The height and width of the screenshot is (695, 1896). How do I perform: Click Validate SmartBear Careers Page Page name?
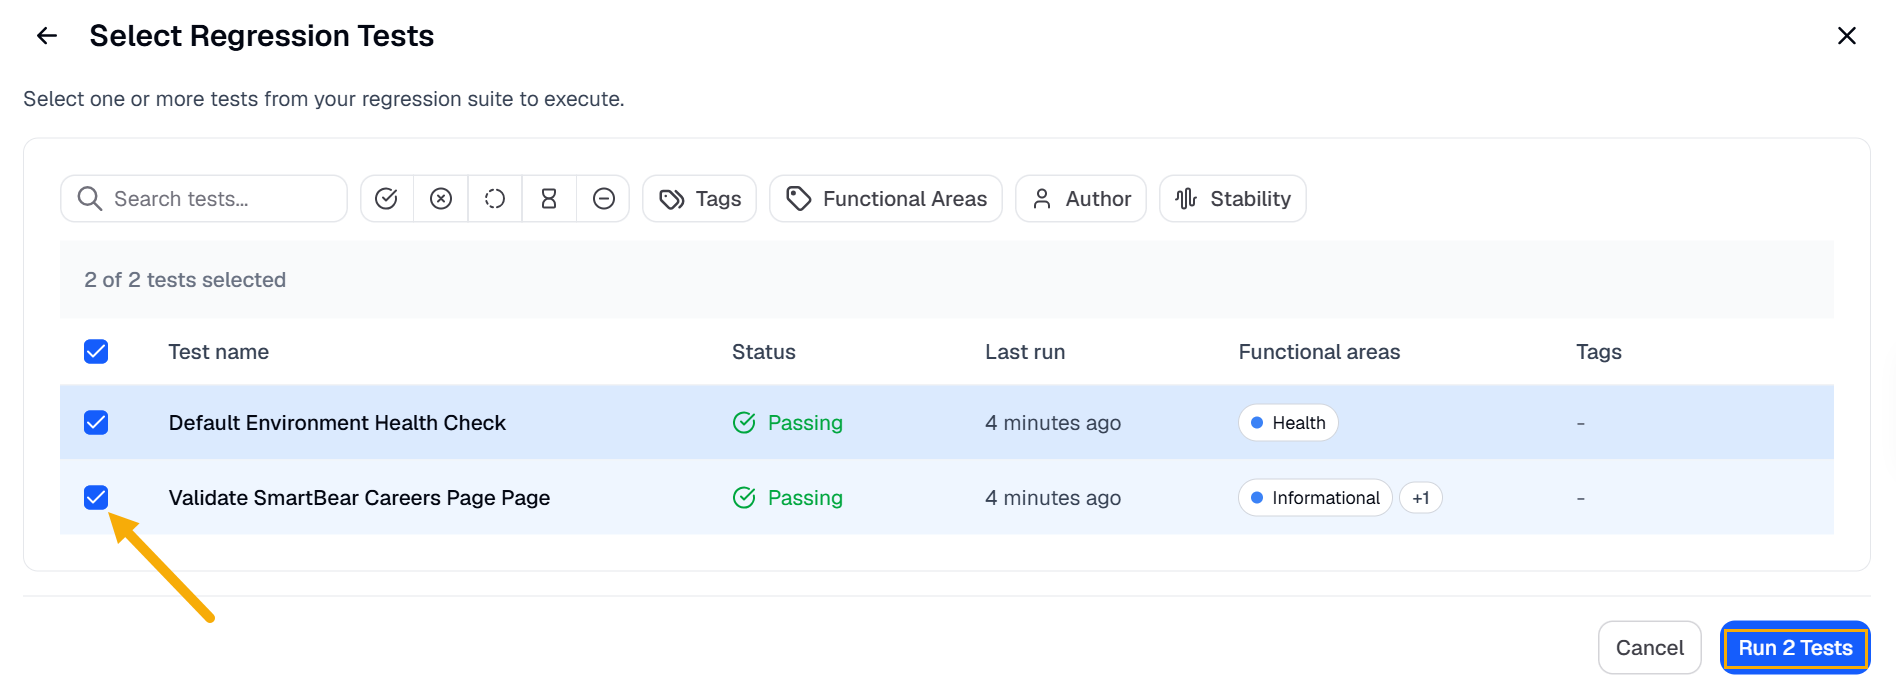tap(359, 498)
